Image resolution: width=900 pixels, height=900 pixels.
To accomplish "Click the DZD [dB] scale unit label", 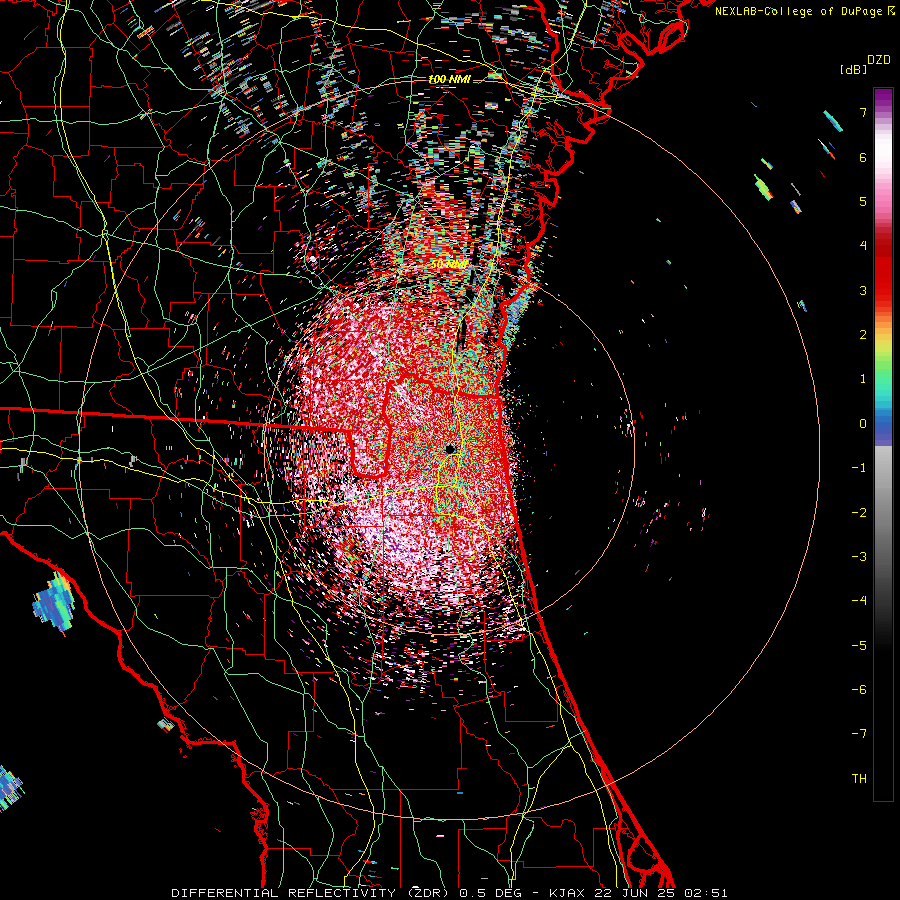I will tap(866, 64).
